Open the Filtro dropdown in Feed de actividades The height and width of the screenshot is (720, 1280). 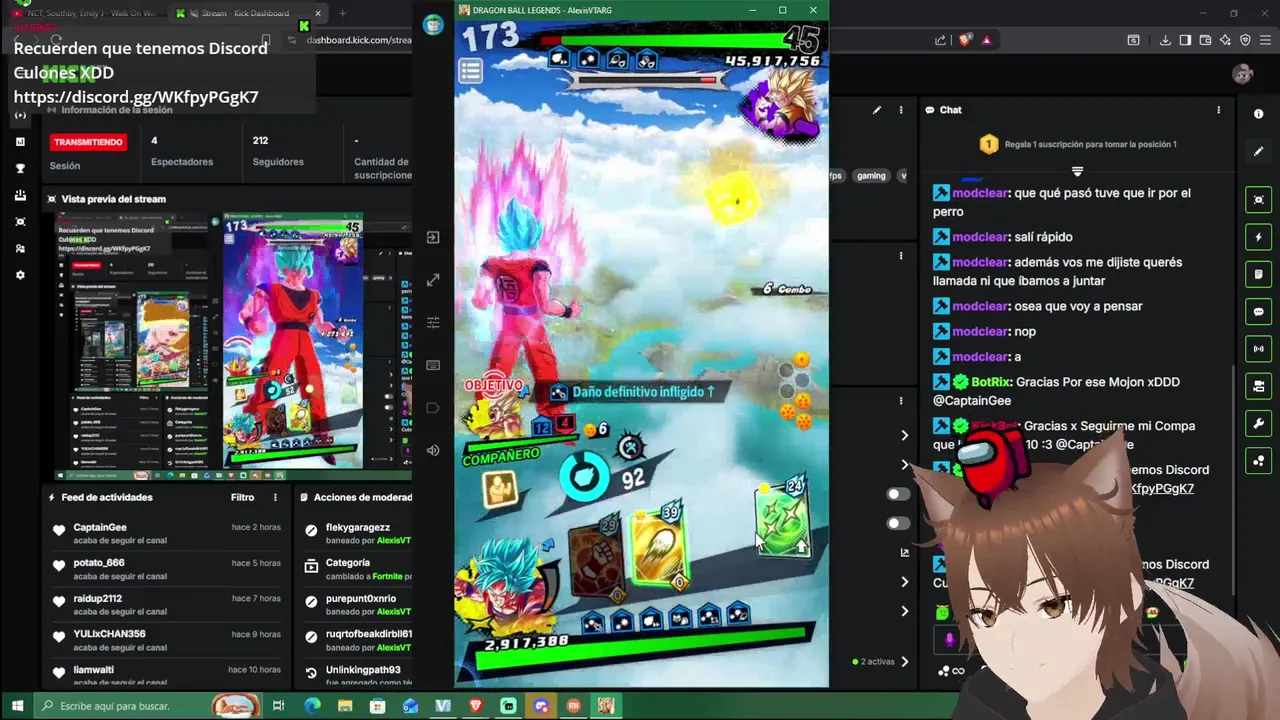coord(243,497)
